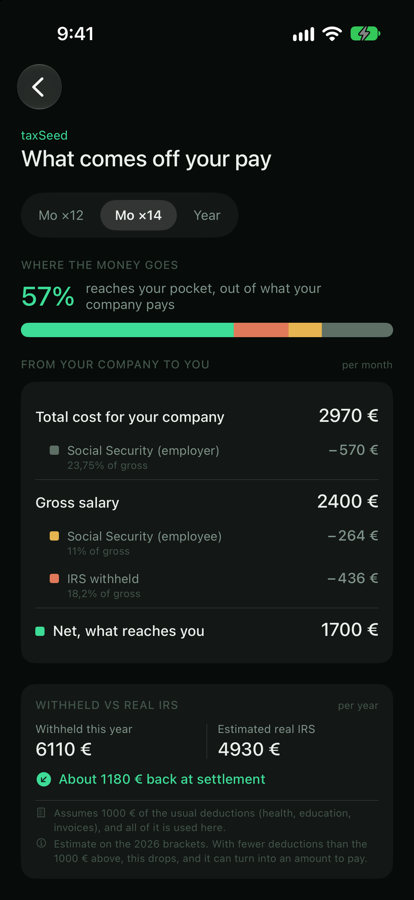Tap the green net segment of the bar

(127, 330)
